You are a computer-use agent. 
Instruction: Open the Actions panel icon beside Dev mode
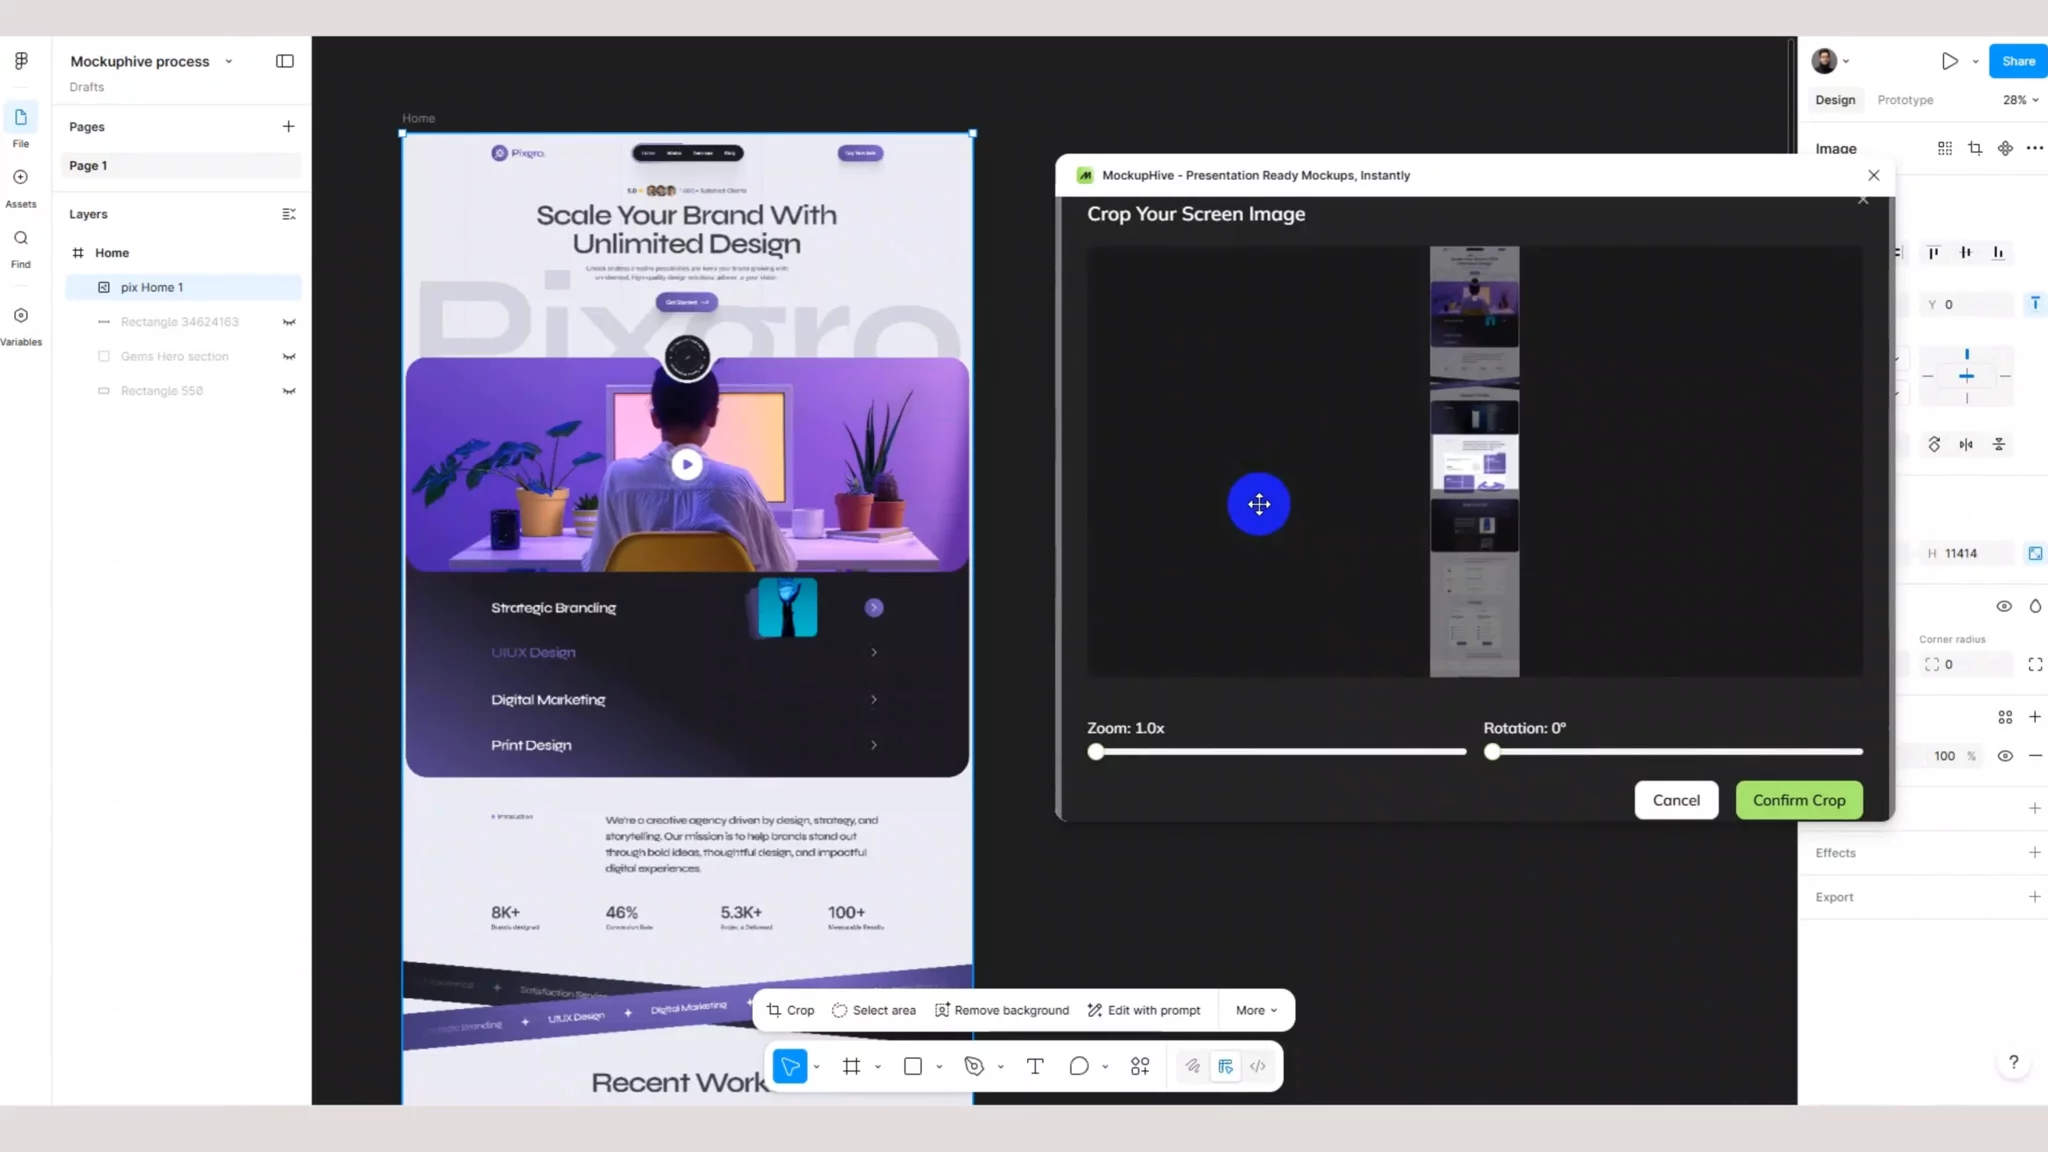tap(1139, 1066)
